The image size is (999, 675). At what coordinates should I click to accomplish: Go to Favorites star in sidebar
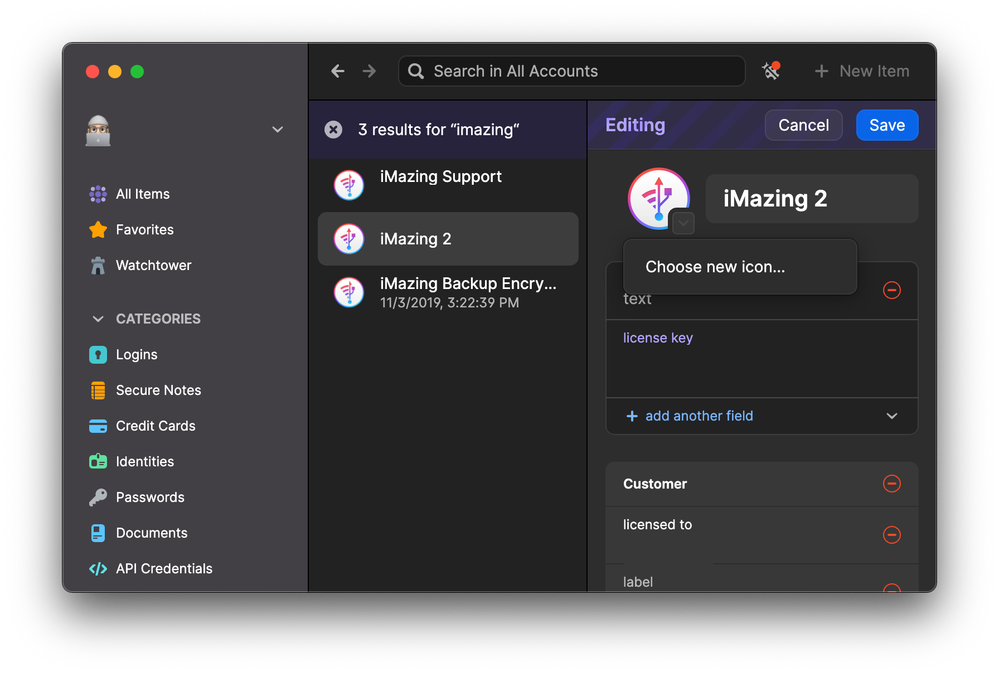pyautogui.click(x=98, y=230)
